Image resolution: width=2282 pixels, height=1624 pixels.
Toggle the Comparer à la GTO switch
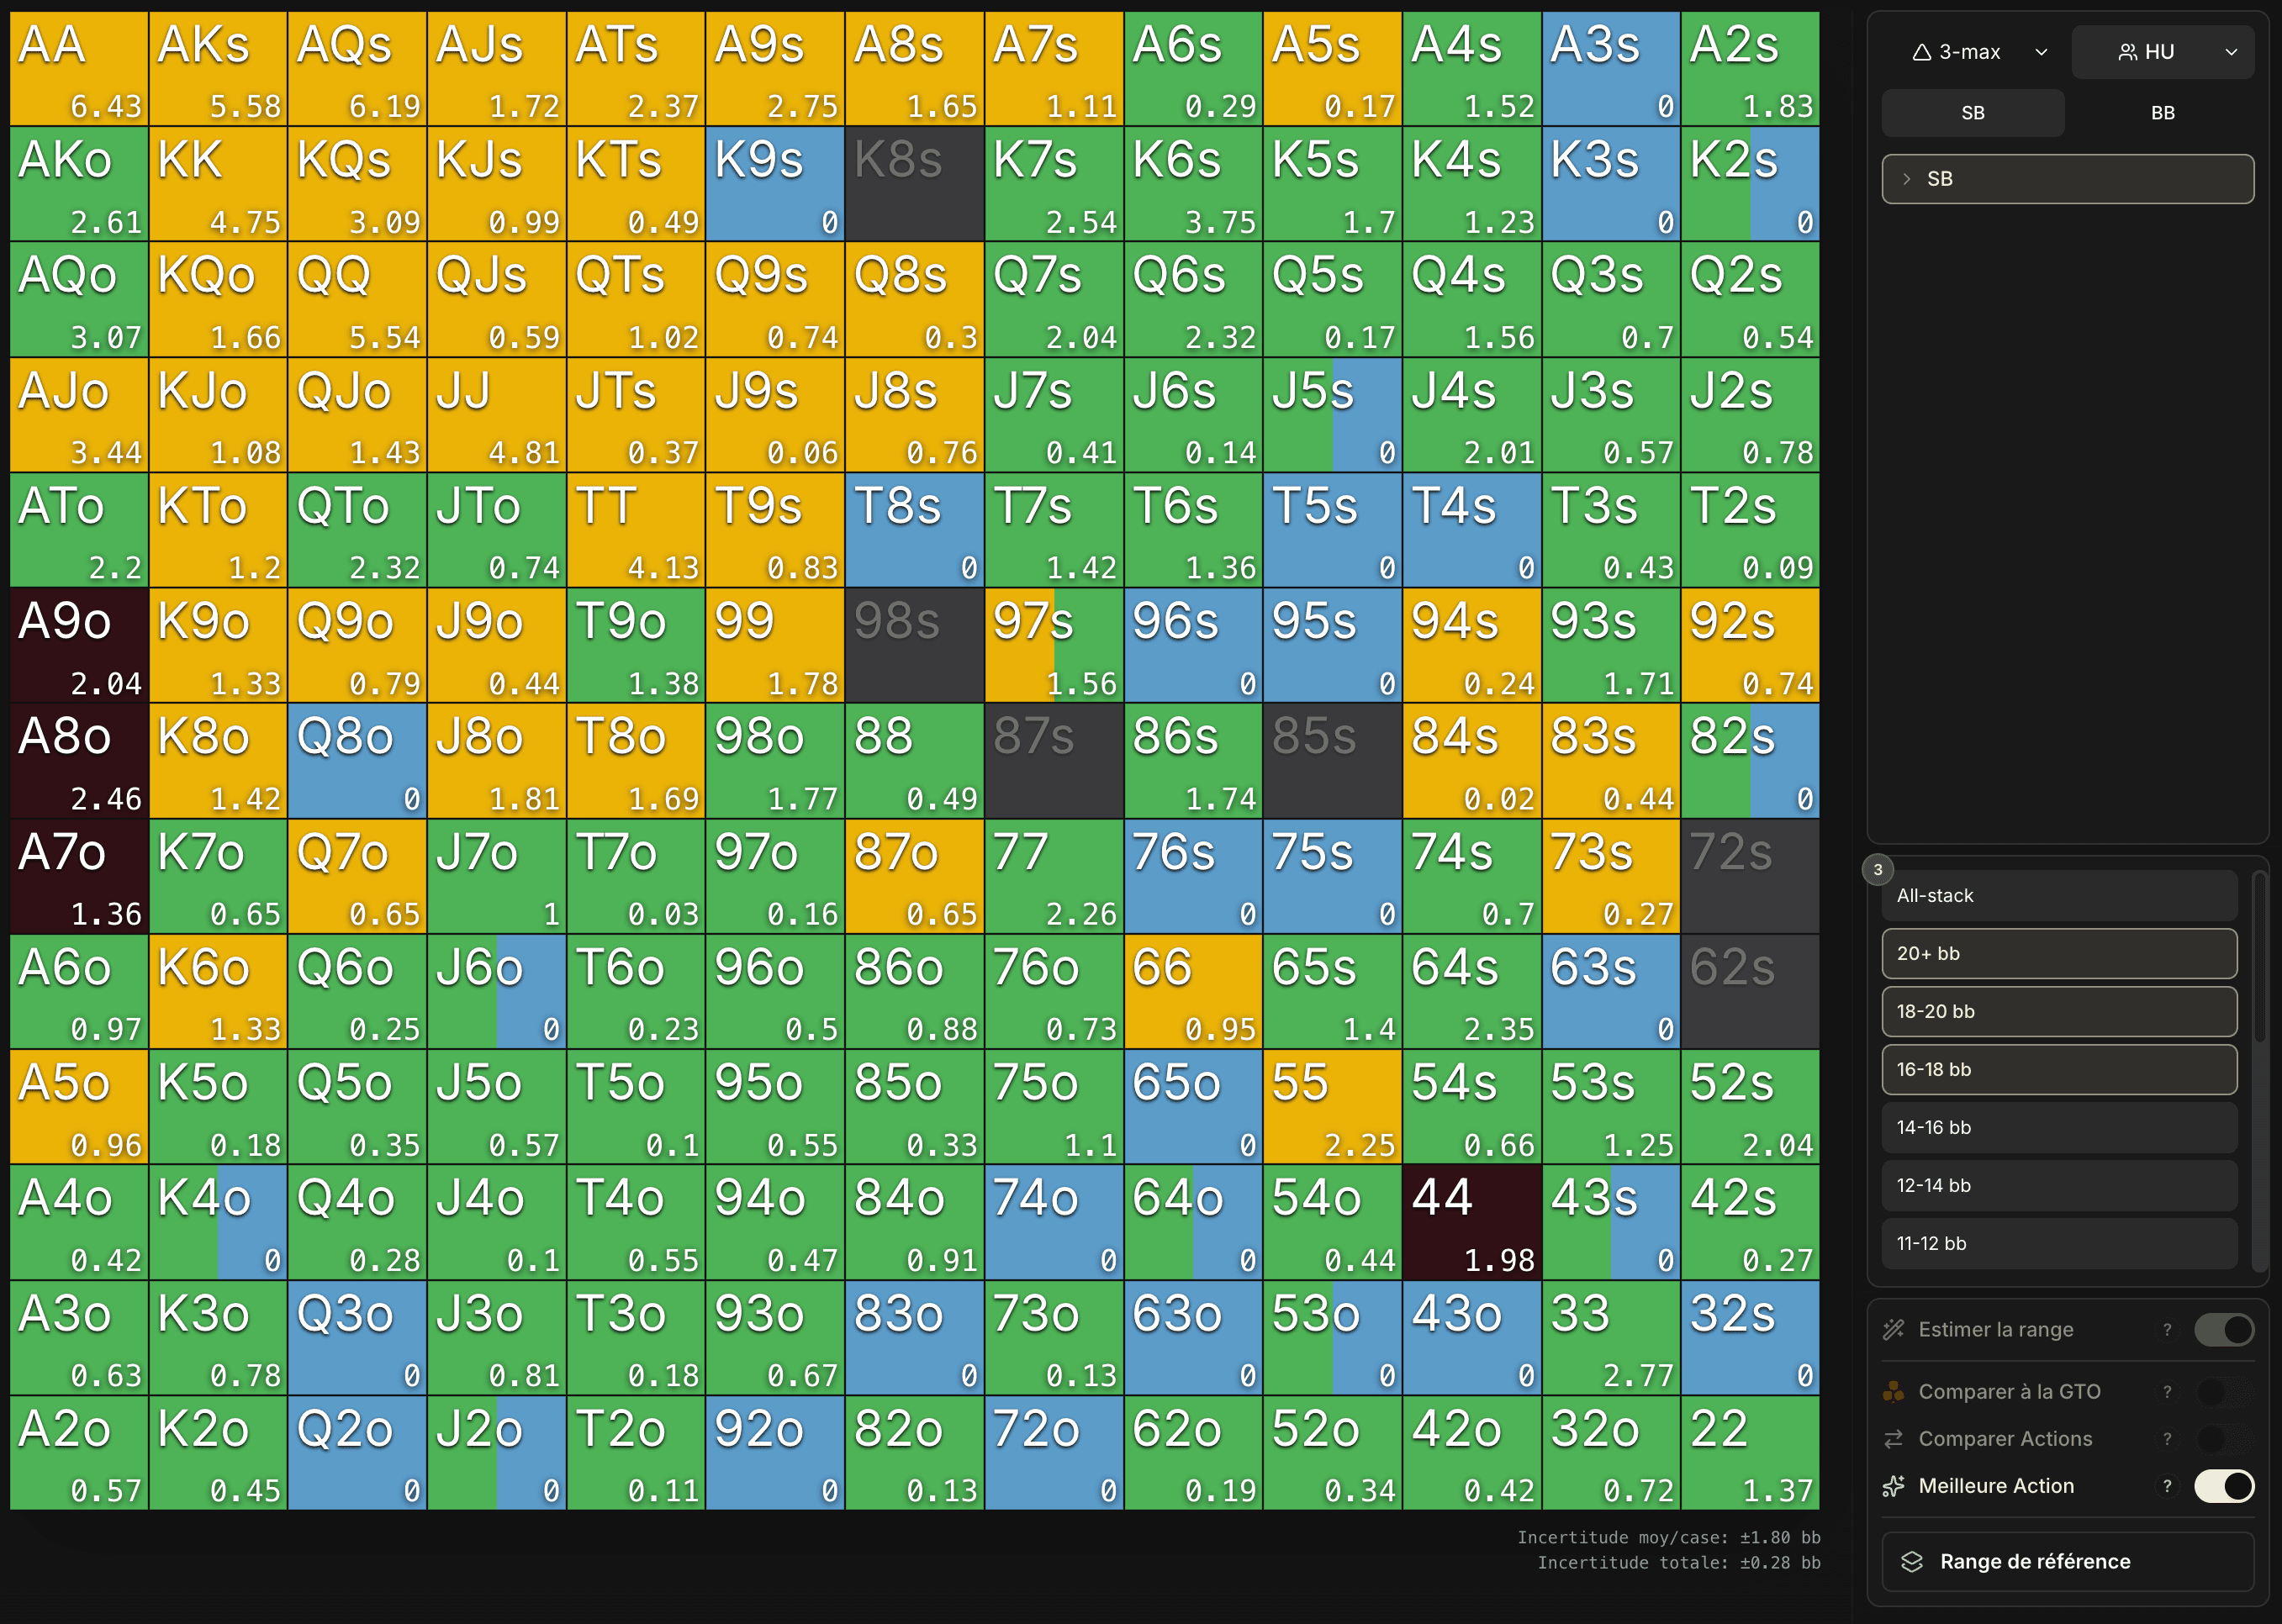coord(2224,1392)
